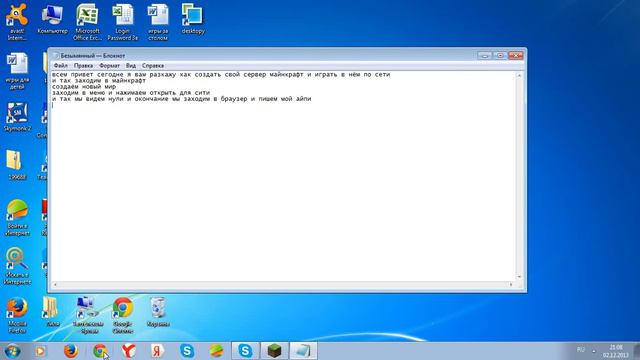This screenshot has height=360, width=640.
Task: Select the игры за столом document
Action: 158,22
